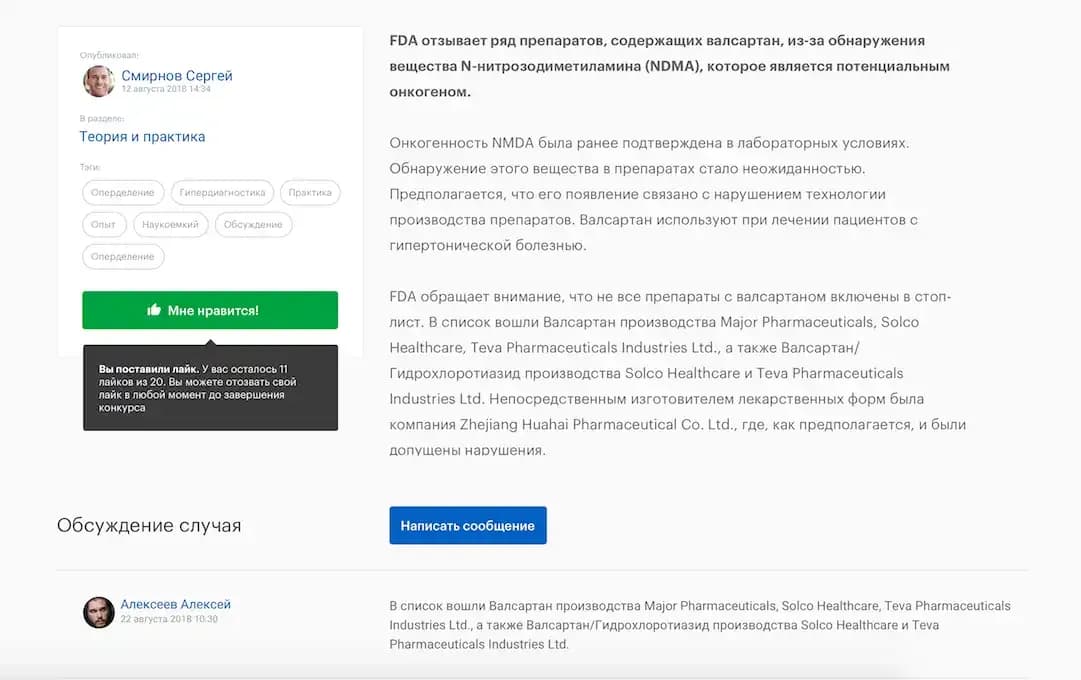This screenshot has width=1081, height=680.
Task: Click the paragraph beginning FDA обращает внимание
Action: (x=678, y=373)
